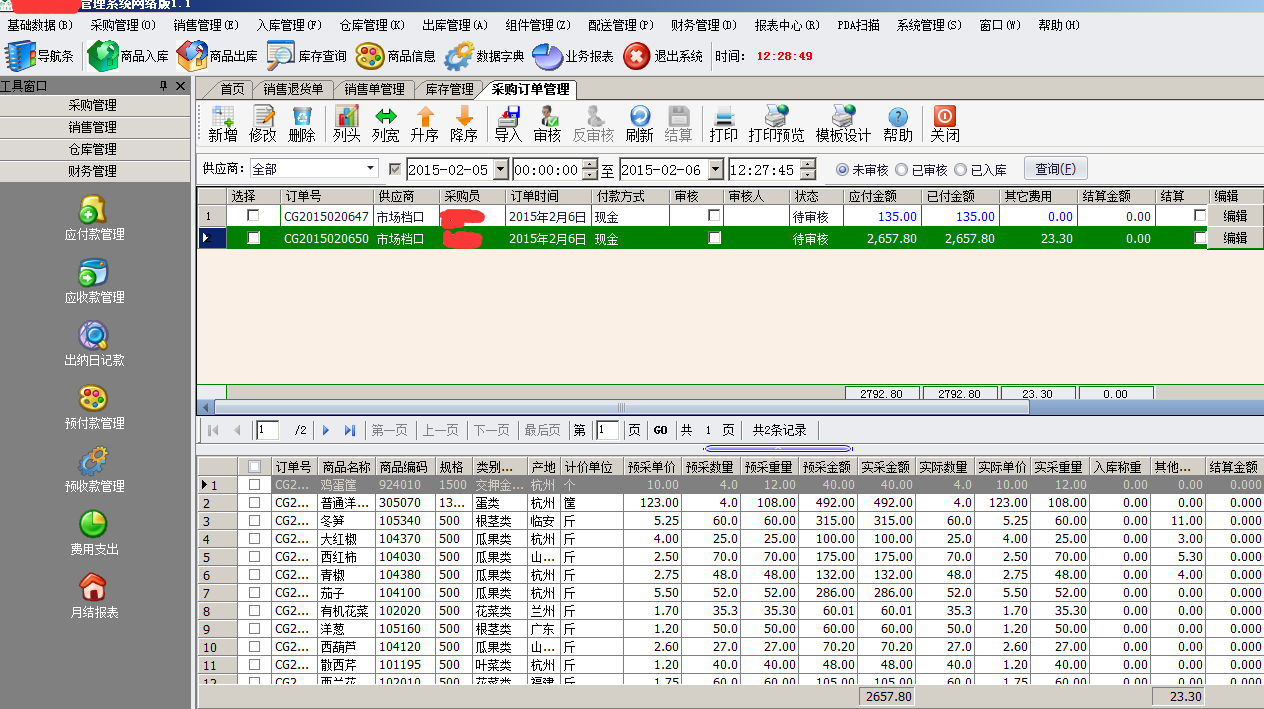Open 销售管理 section in tool window

click(93, 127)
